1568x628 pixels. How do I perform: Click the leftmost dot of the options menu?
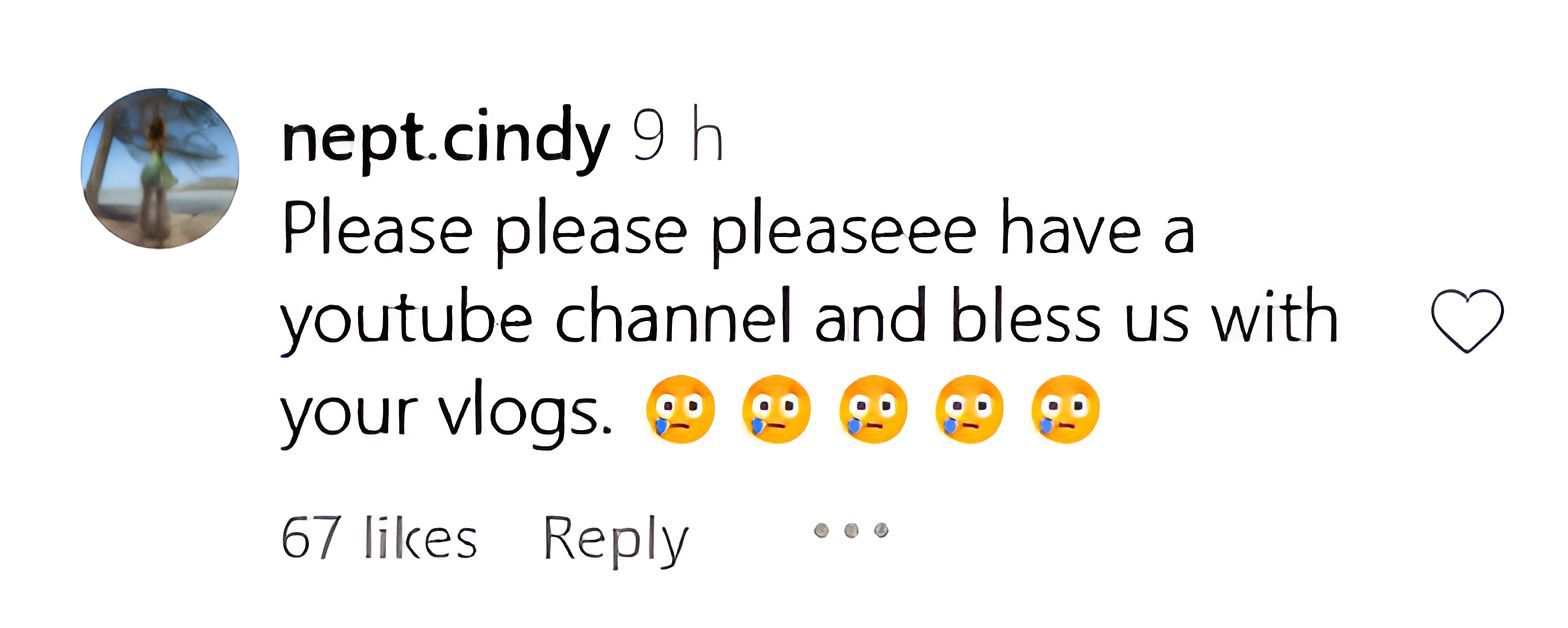coord(822,530)
